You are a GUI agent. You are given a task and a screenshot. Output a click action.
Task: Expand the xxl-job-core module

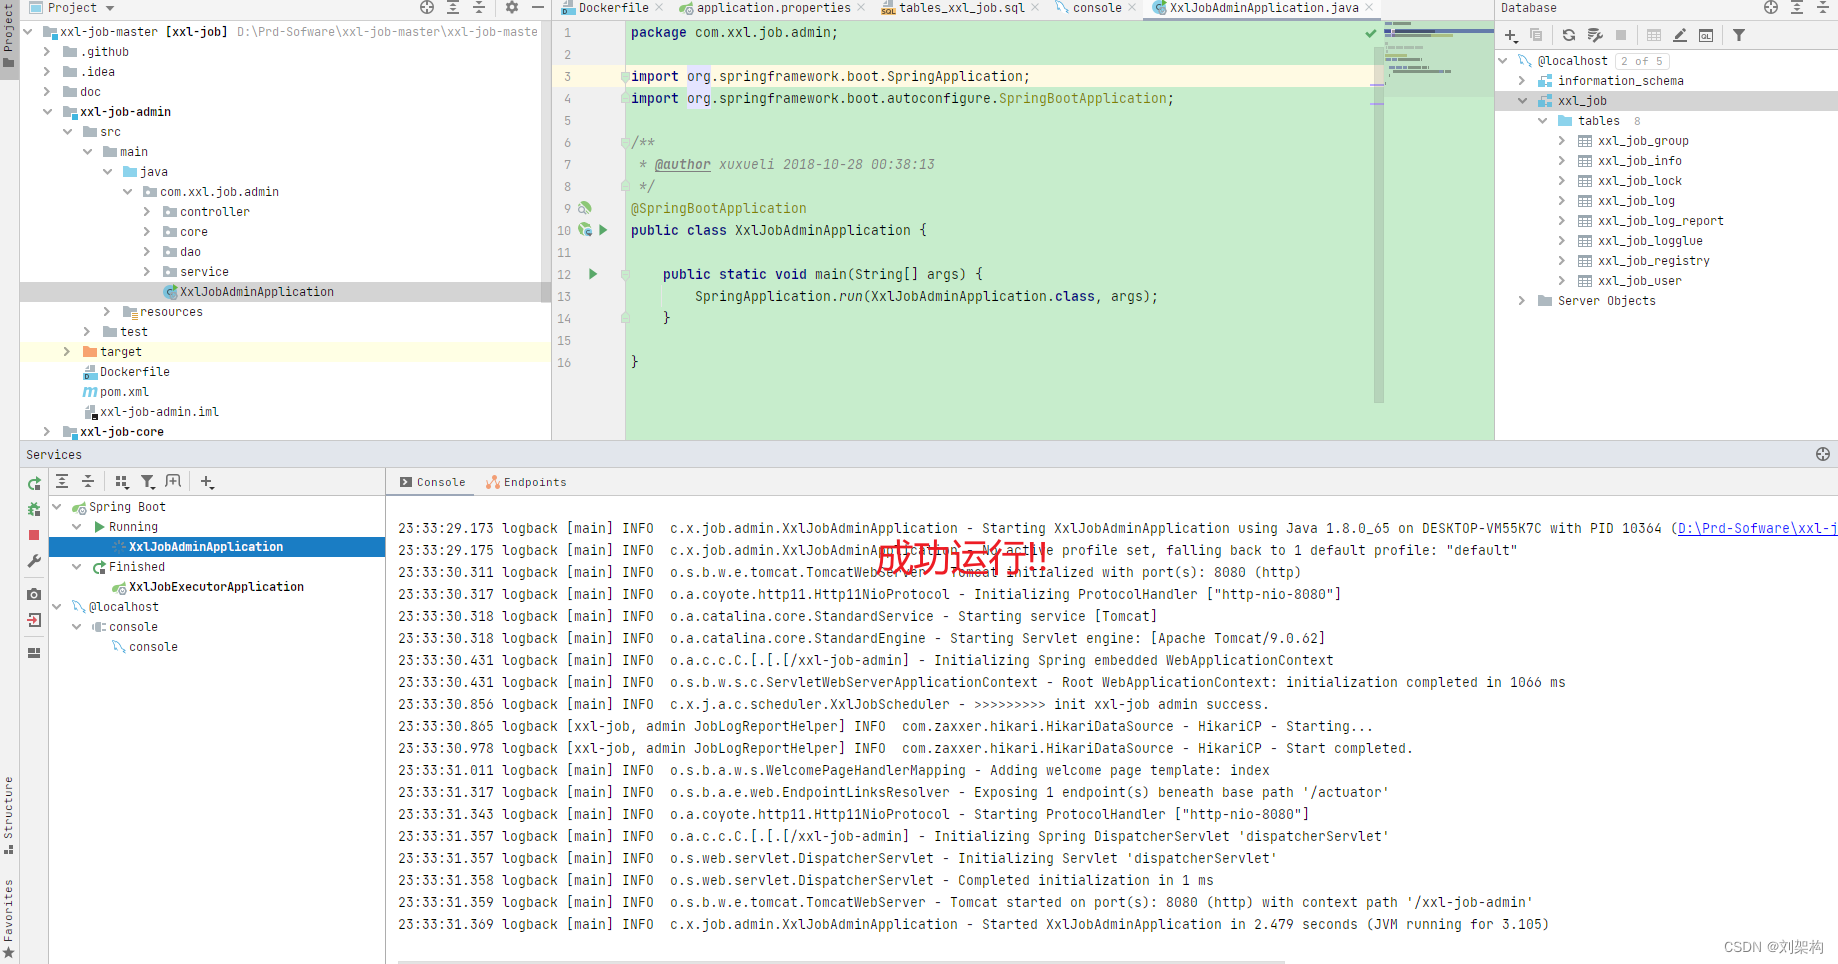pyautogui.click(x=47, y=432)
